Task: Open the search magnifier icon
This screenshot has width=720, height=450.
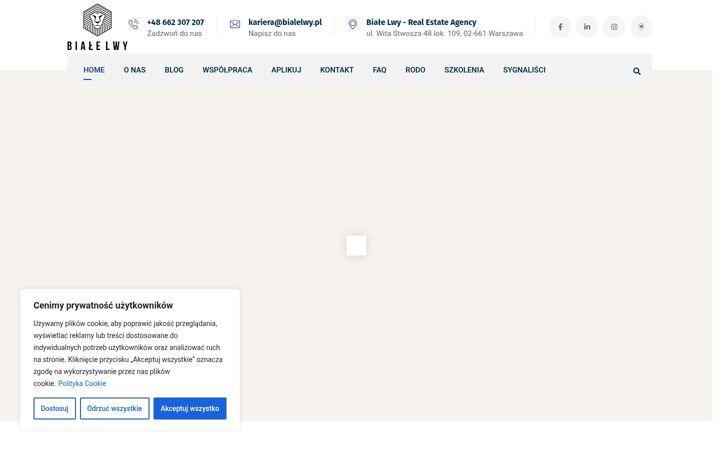Action: (637, 71)
